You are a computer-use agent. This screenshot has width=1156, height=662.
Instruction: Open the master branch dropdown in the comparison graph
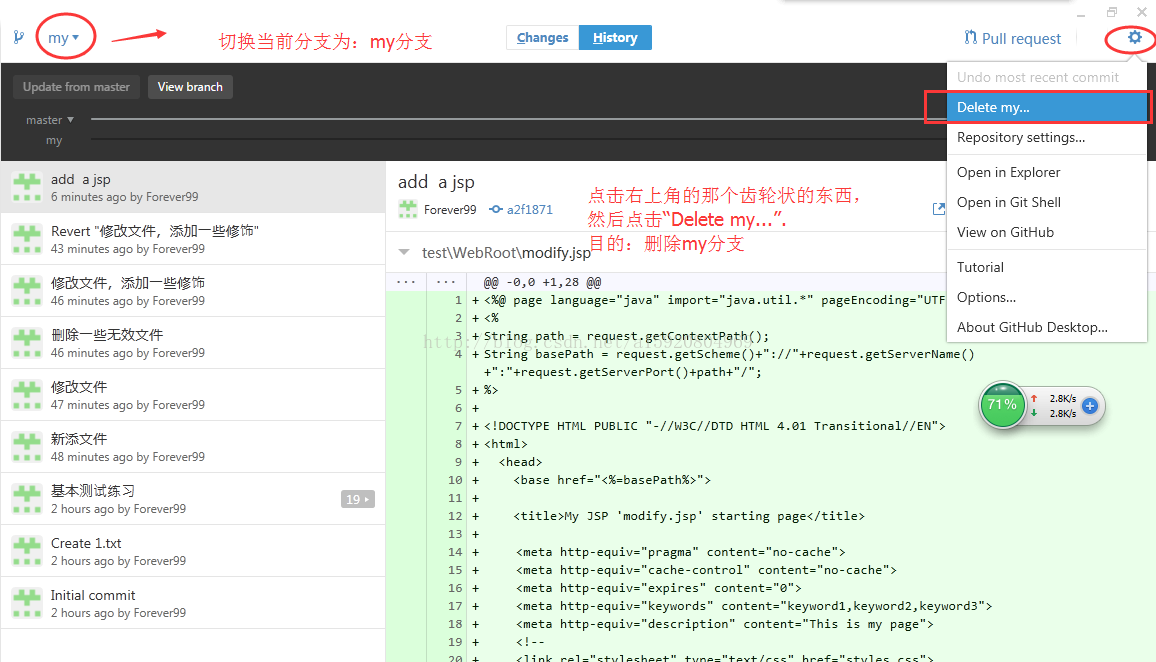pos(50,119)
